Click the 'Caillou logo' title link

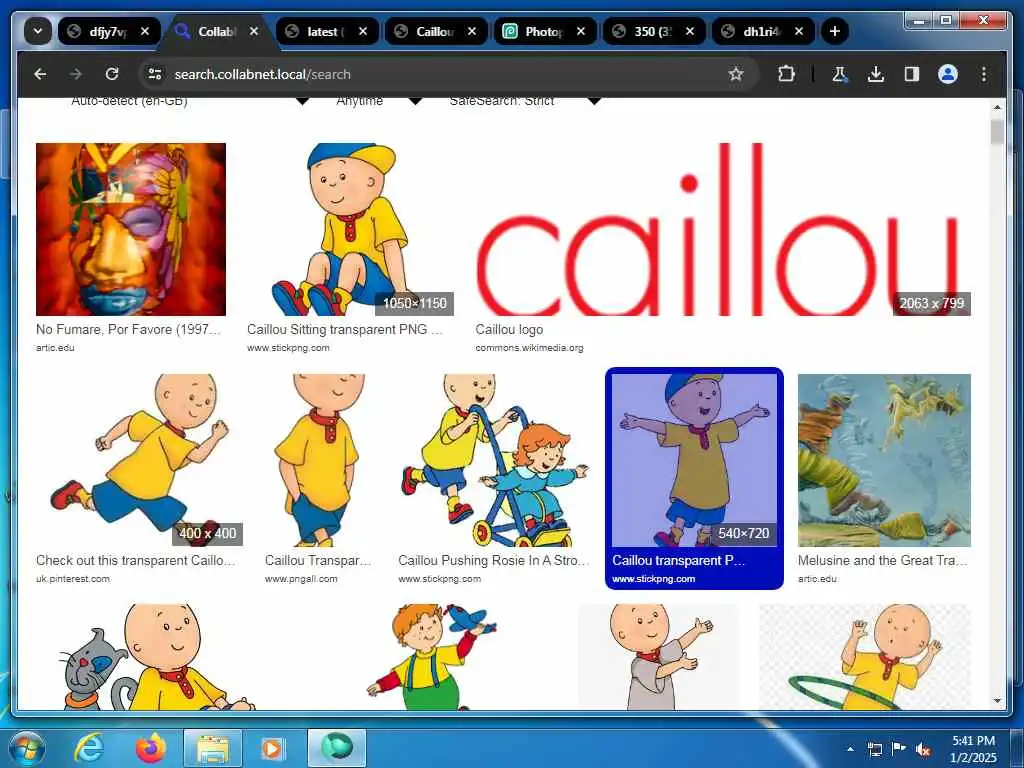509,329
